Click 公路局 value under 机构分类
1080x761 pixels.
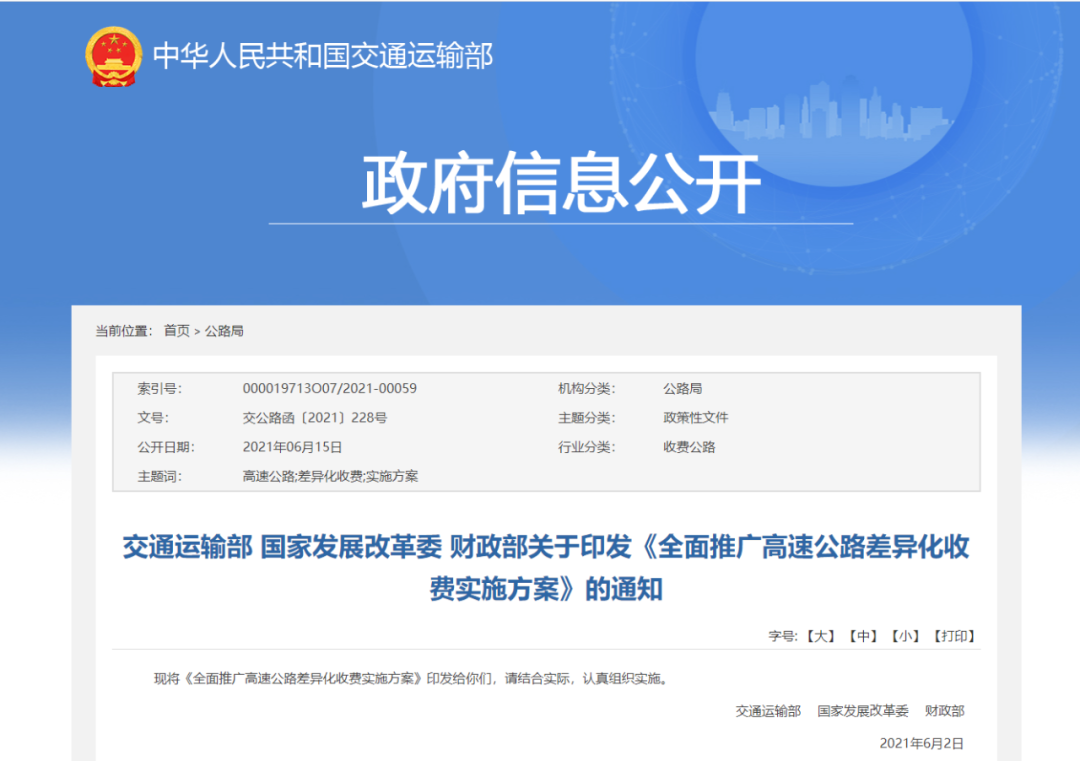683,388
